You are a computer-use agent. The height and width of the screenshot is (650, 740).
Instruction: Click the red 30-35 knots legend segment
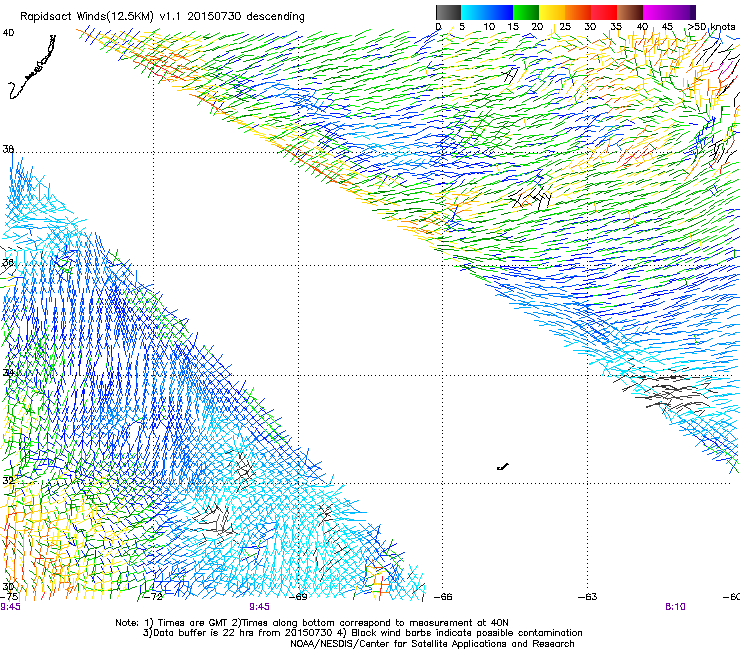(604, 12)
